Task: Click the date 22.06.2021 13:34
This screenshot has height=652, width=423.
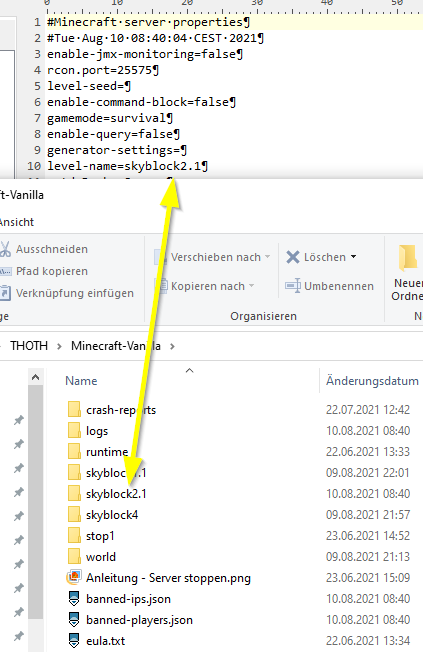Action: [368, 641]
